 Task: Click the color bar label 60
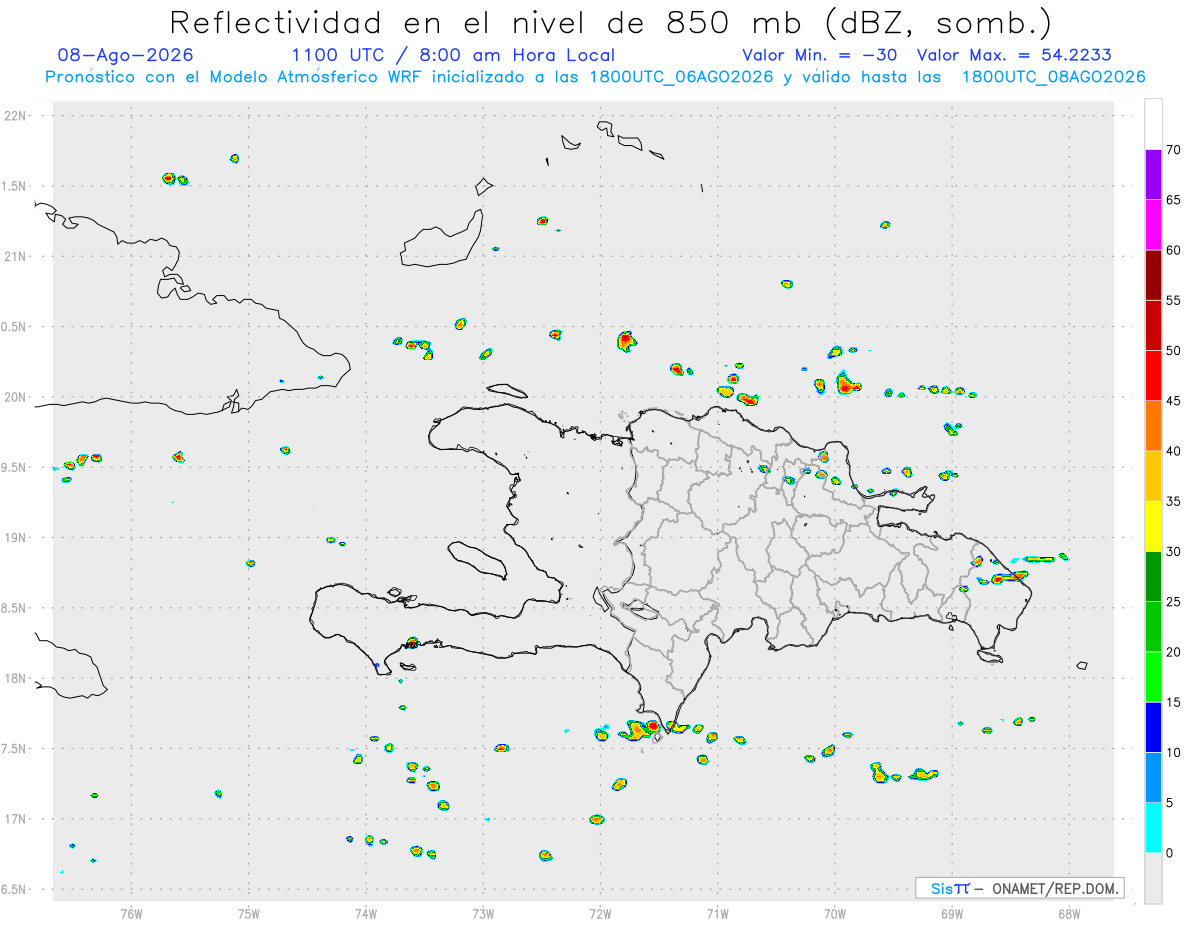pyautogui.click(x=1174, y=250)
